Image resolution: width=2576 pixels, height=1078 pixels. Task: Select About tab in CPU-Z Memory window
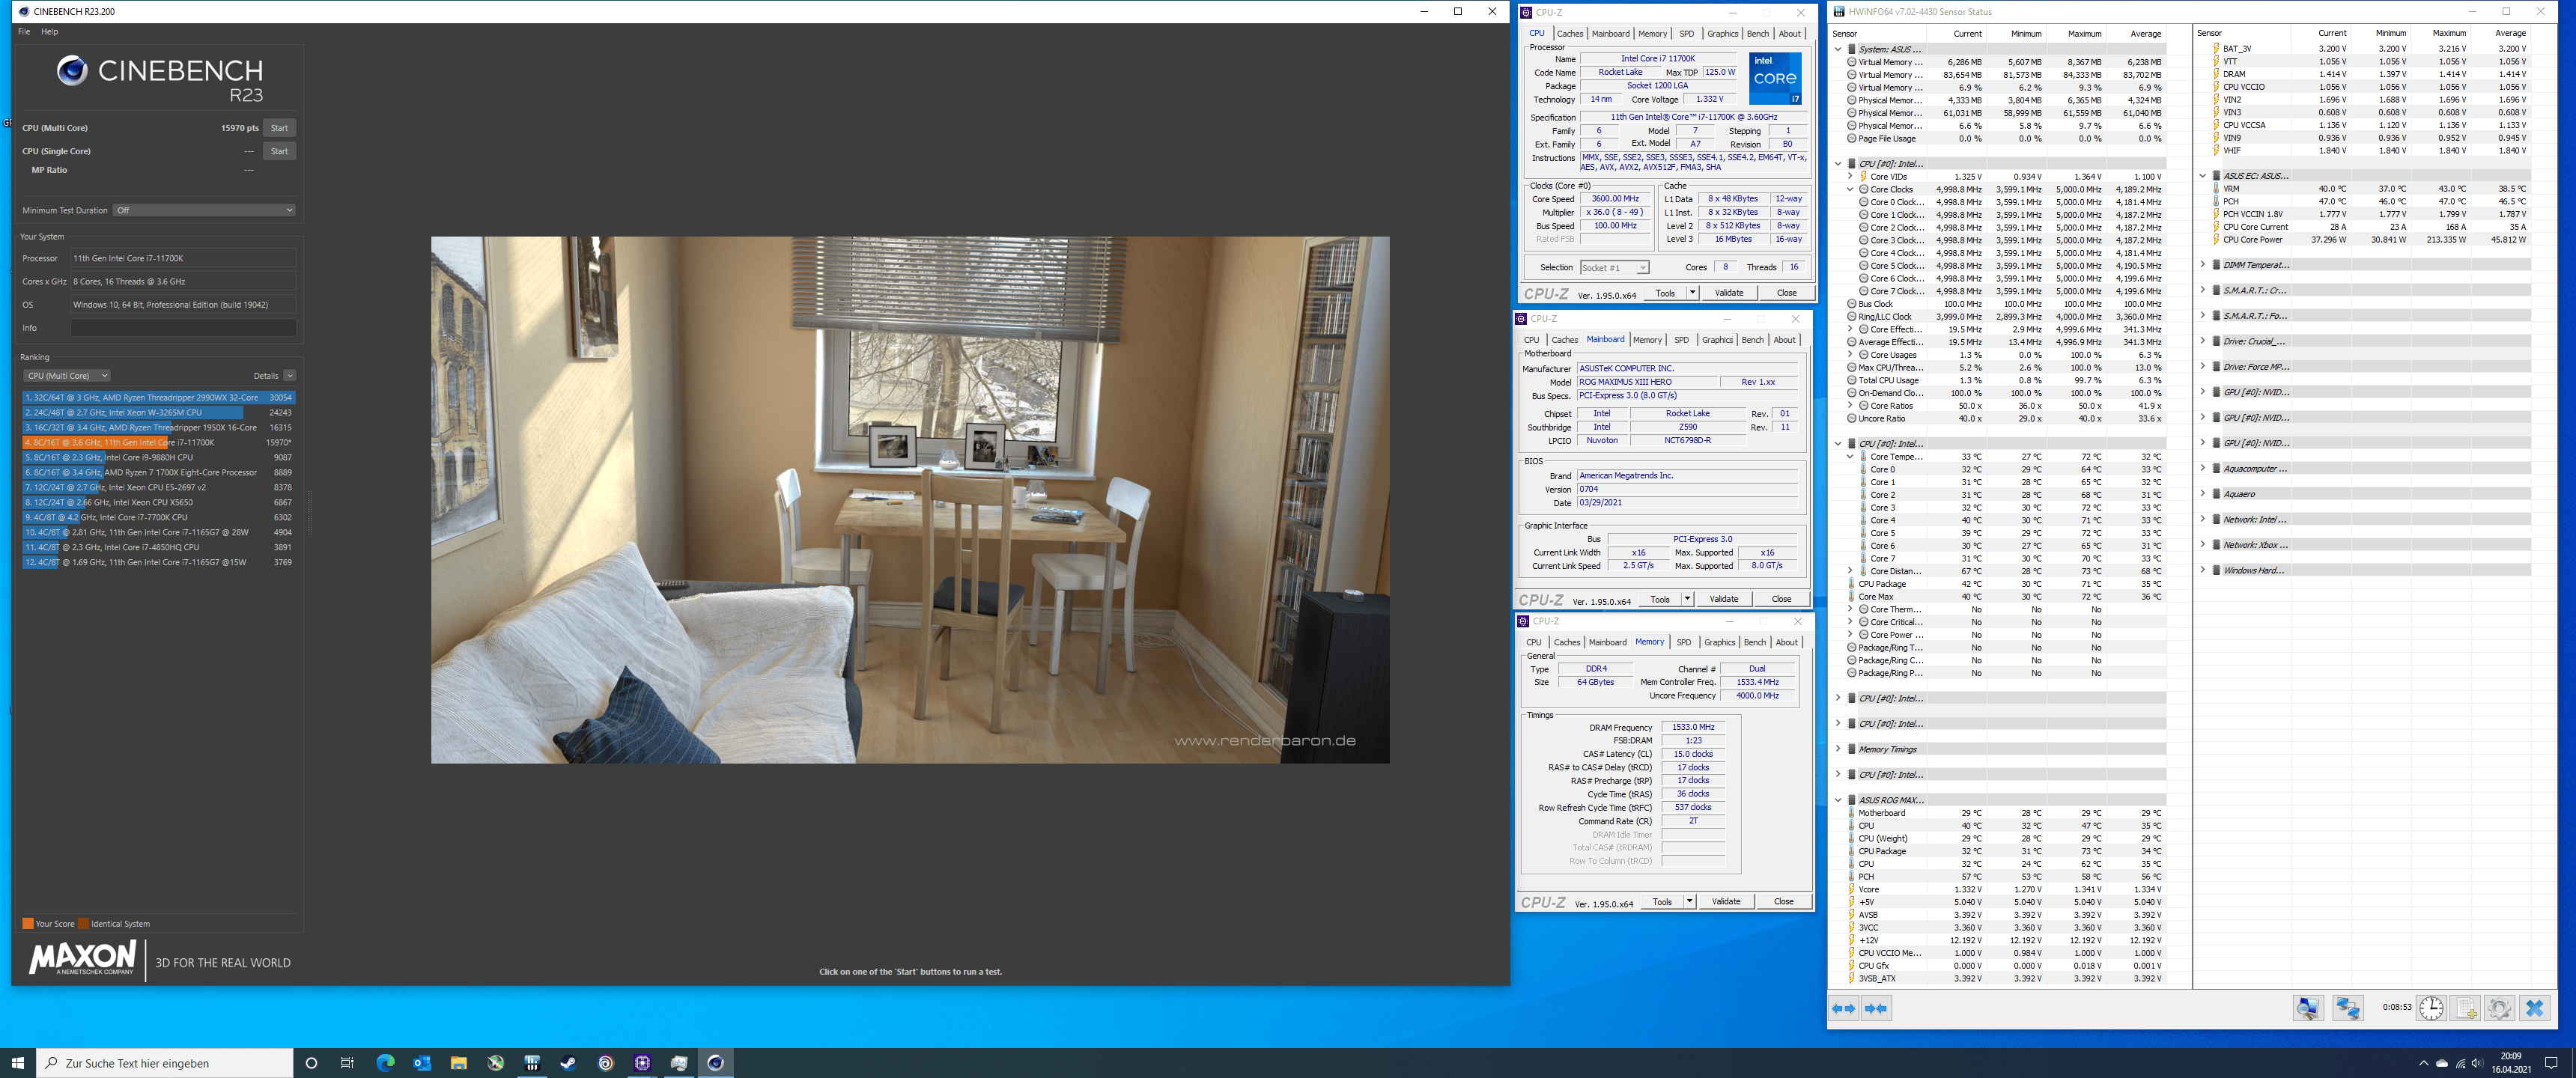(1786, 643)
